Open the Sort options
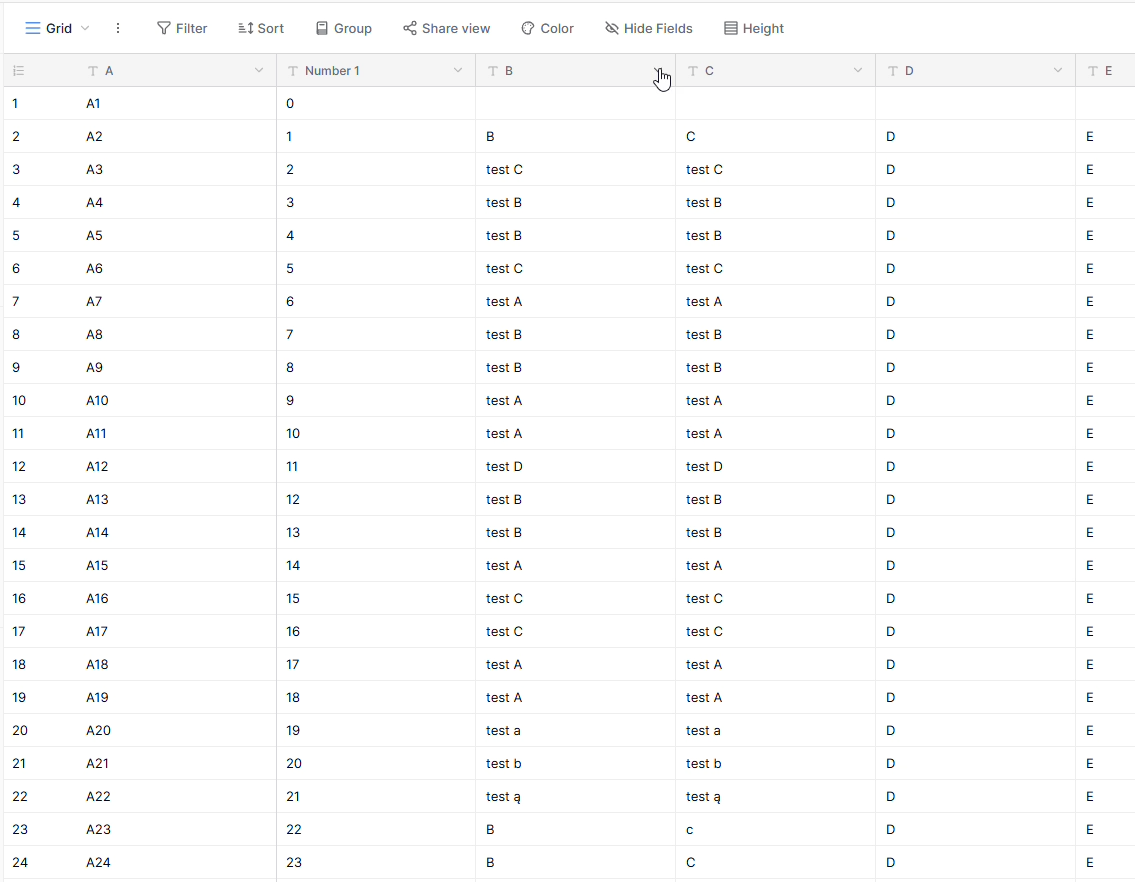1135x882 pixels. 261,28
